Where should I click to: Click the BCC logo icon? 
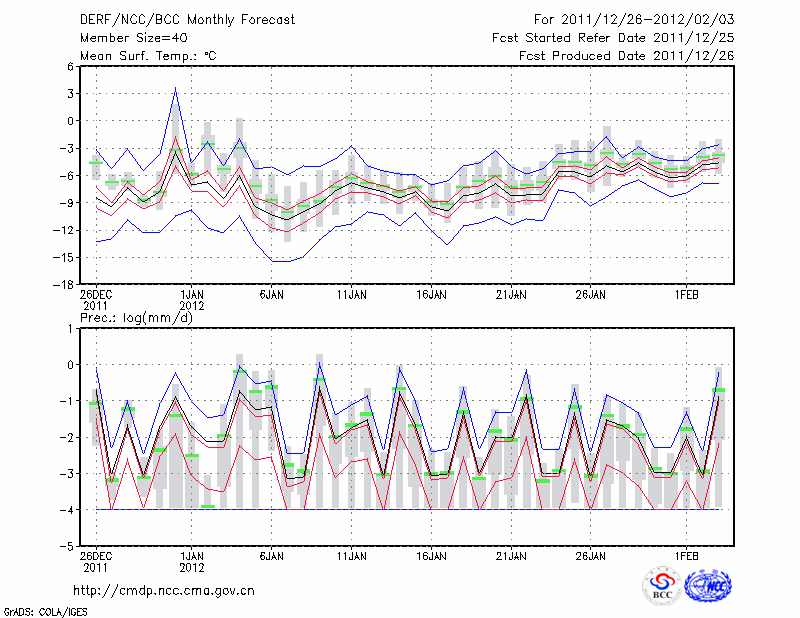tap(661, 585)
